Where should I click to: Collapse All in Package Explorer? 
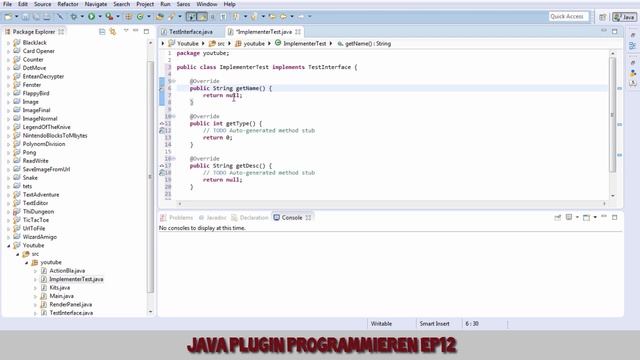[x=102, y=31]
